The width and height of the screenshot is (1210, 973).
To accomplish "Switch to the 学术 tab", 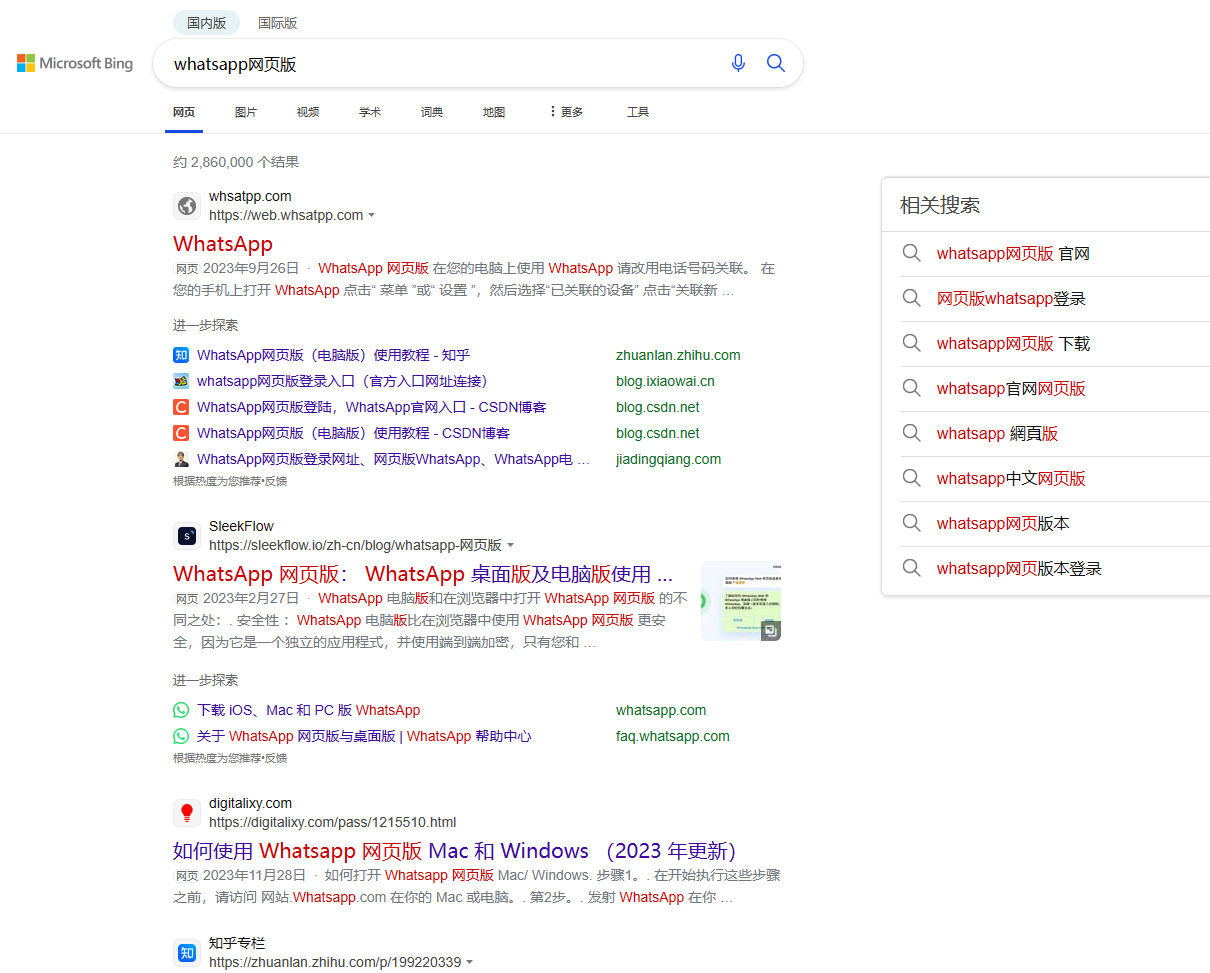I will [370, 112].
